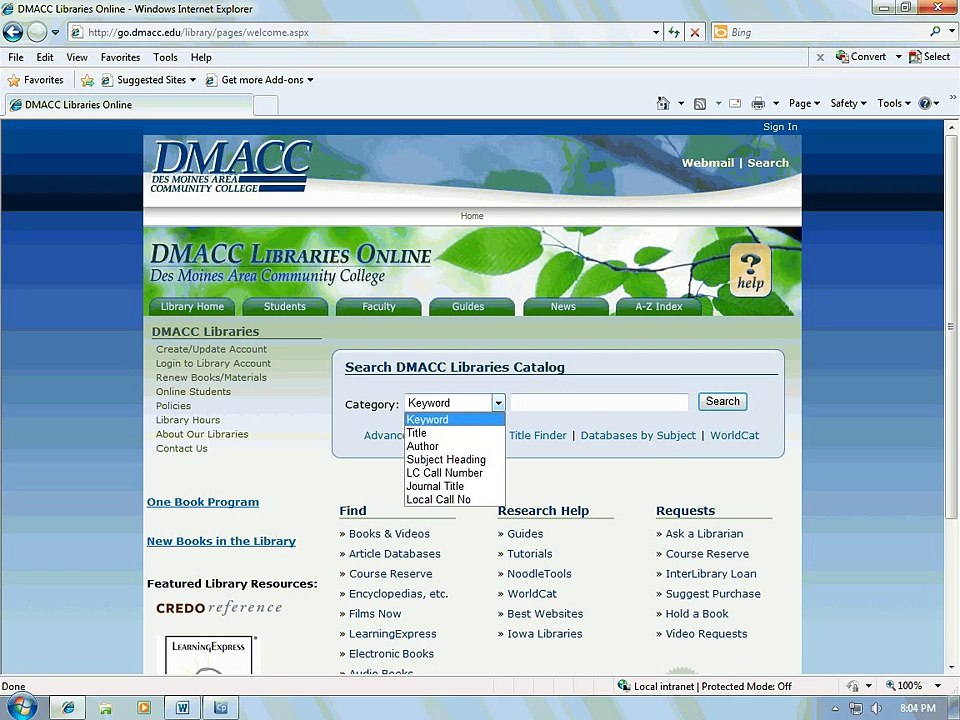Open the Tools command bar dropdown
The height and width of the screenshot is (720, 960).
(893, 103)
